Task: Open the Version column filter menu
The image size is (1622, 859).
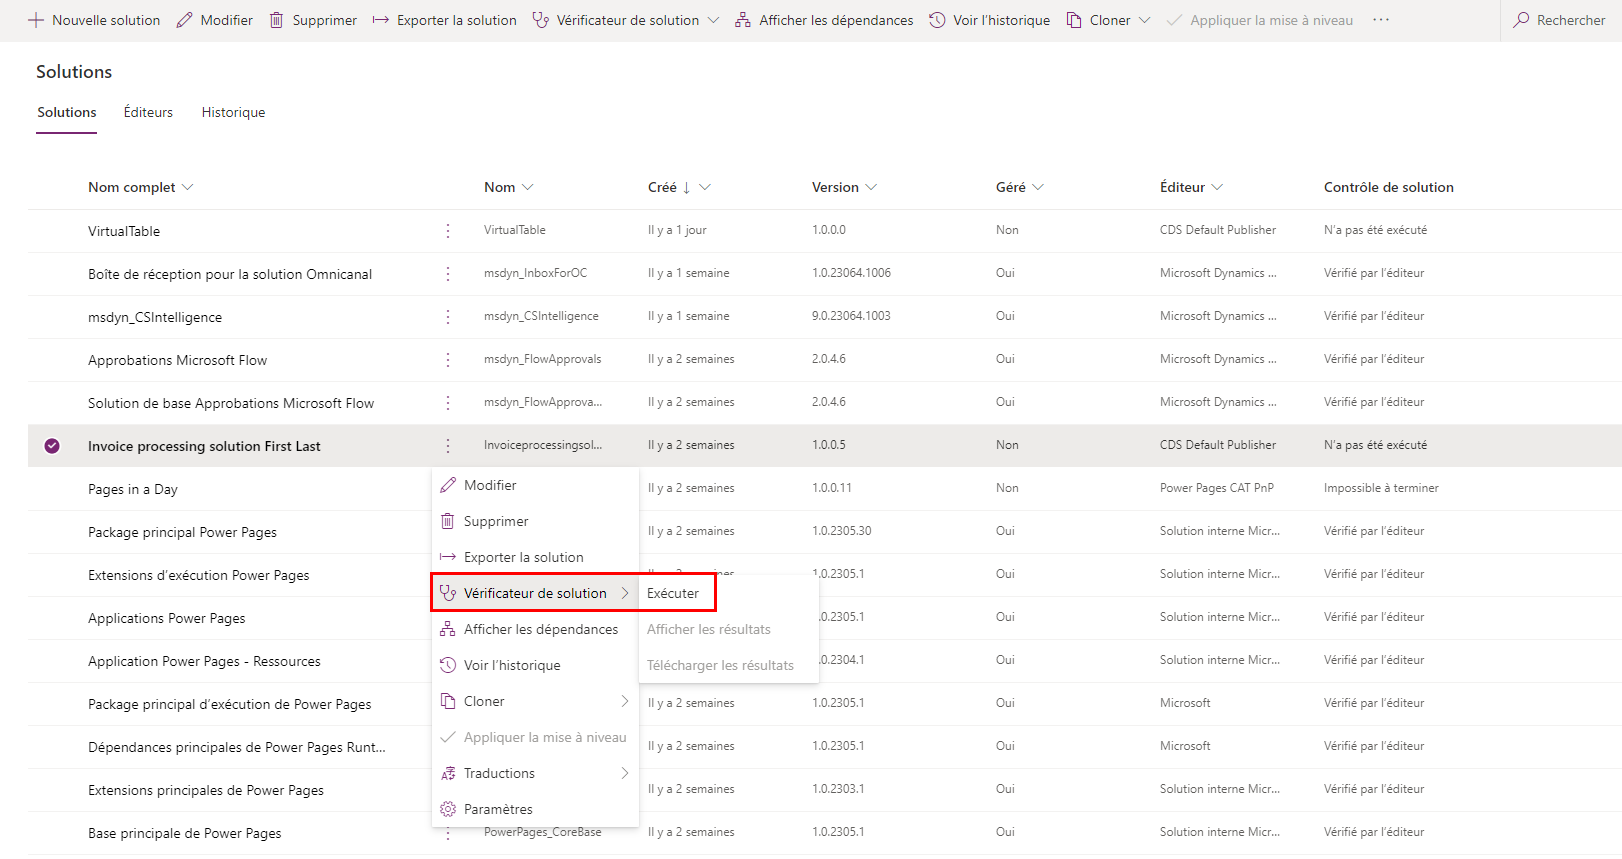Action: (x=871, y=187)
